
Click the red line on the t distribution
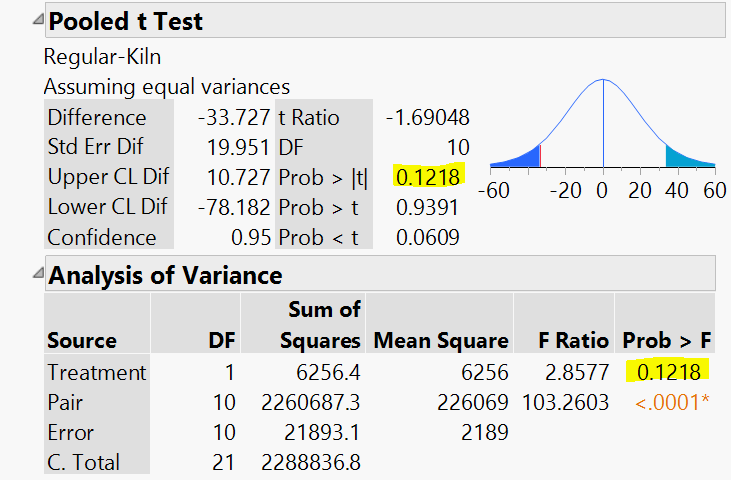pyautogui.click(x=540, y=155)
